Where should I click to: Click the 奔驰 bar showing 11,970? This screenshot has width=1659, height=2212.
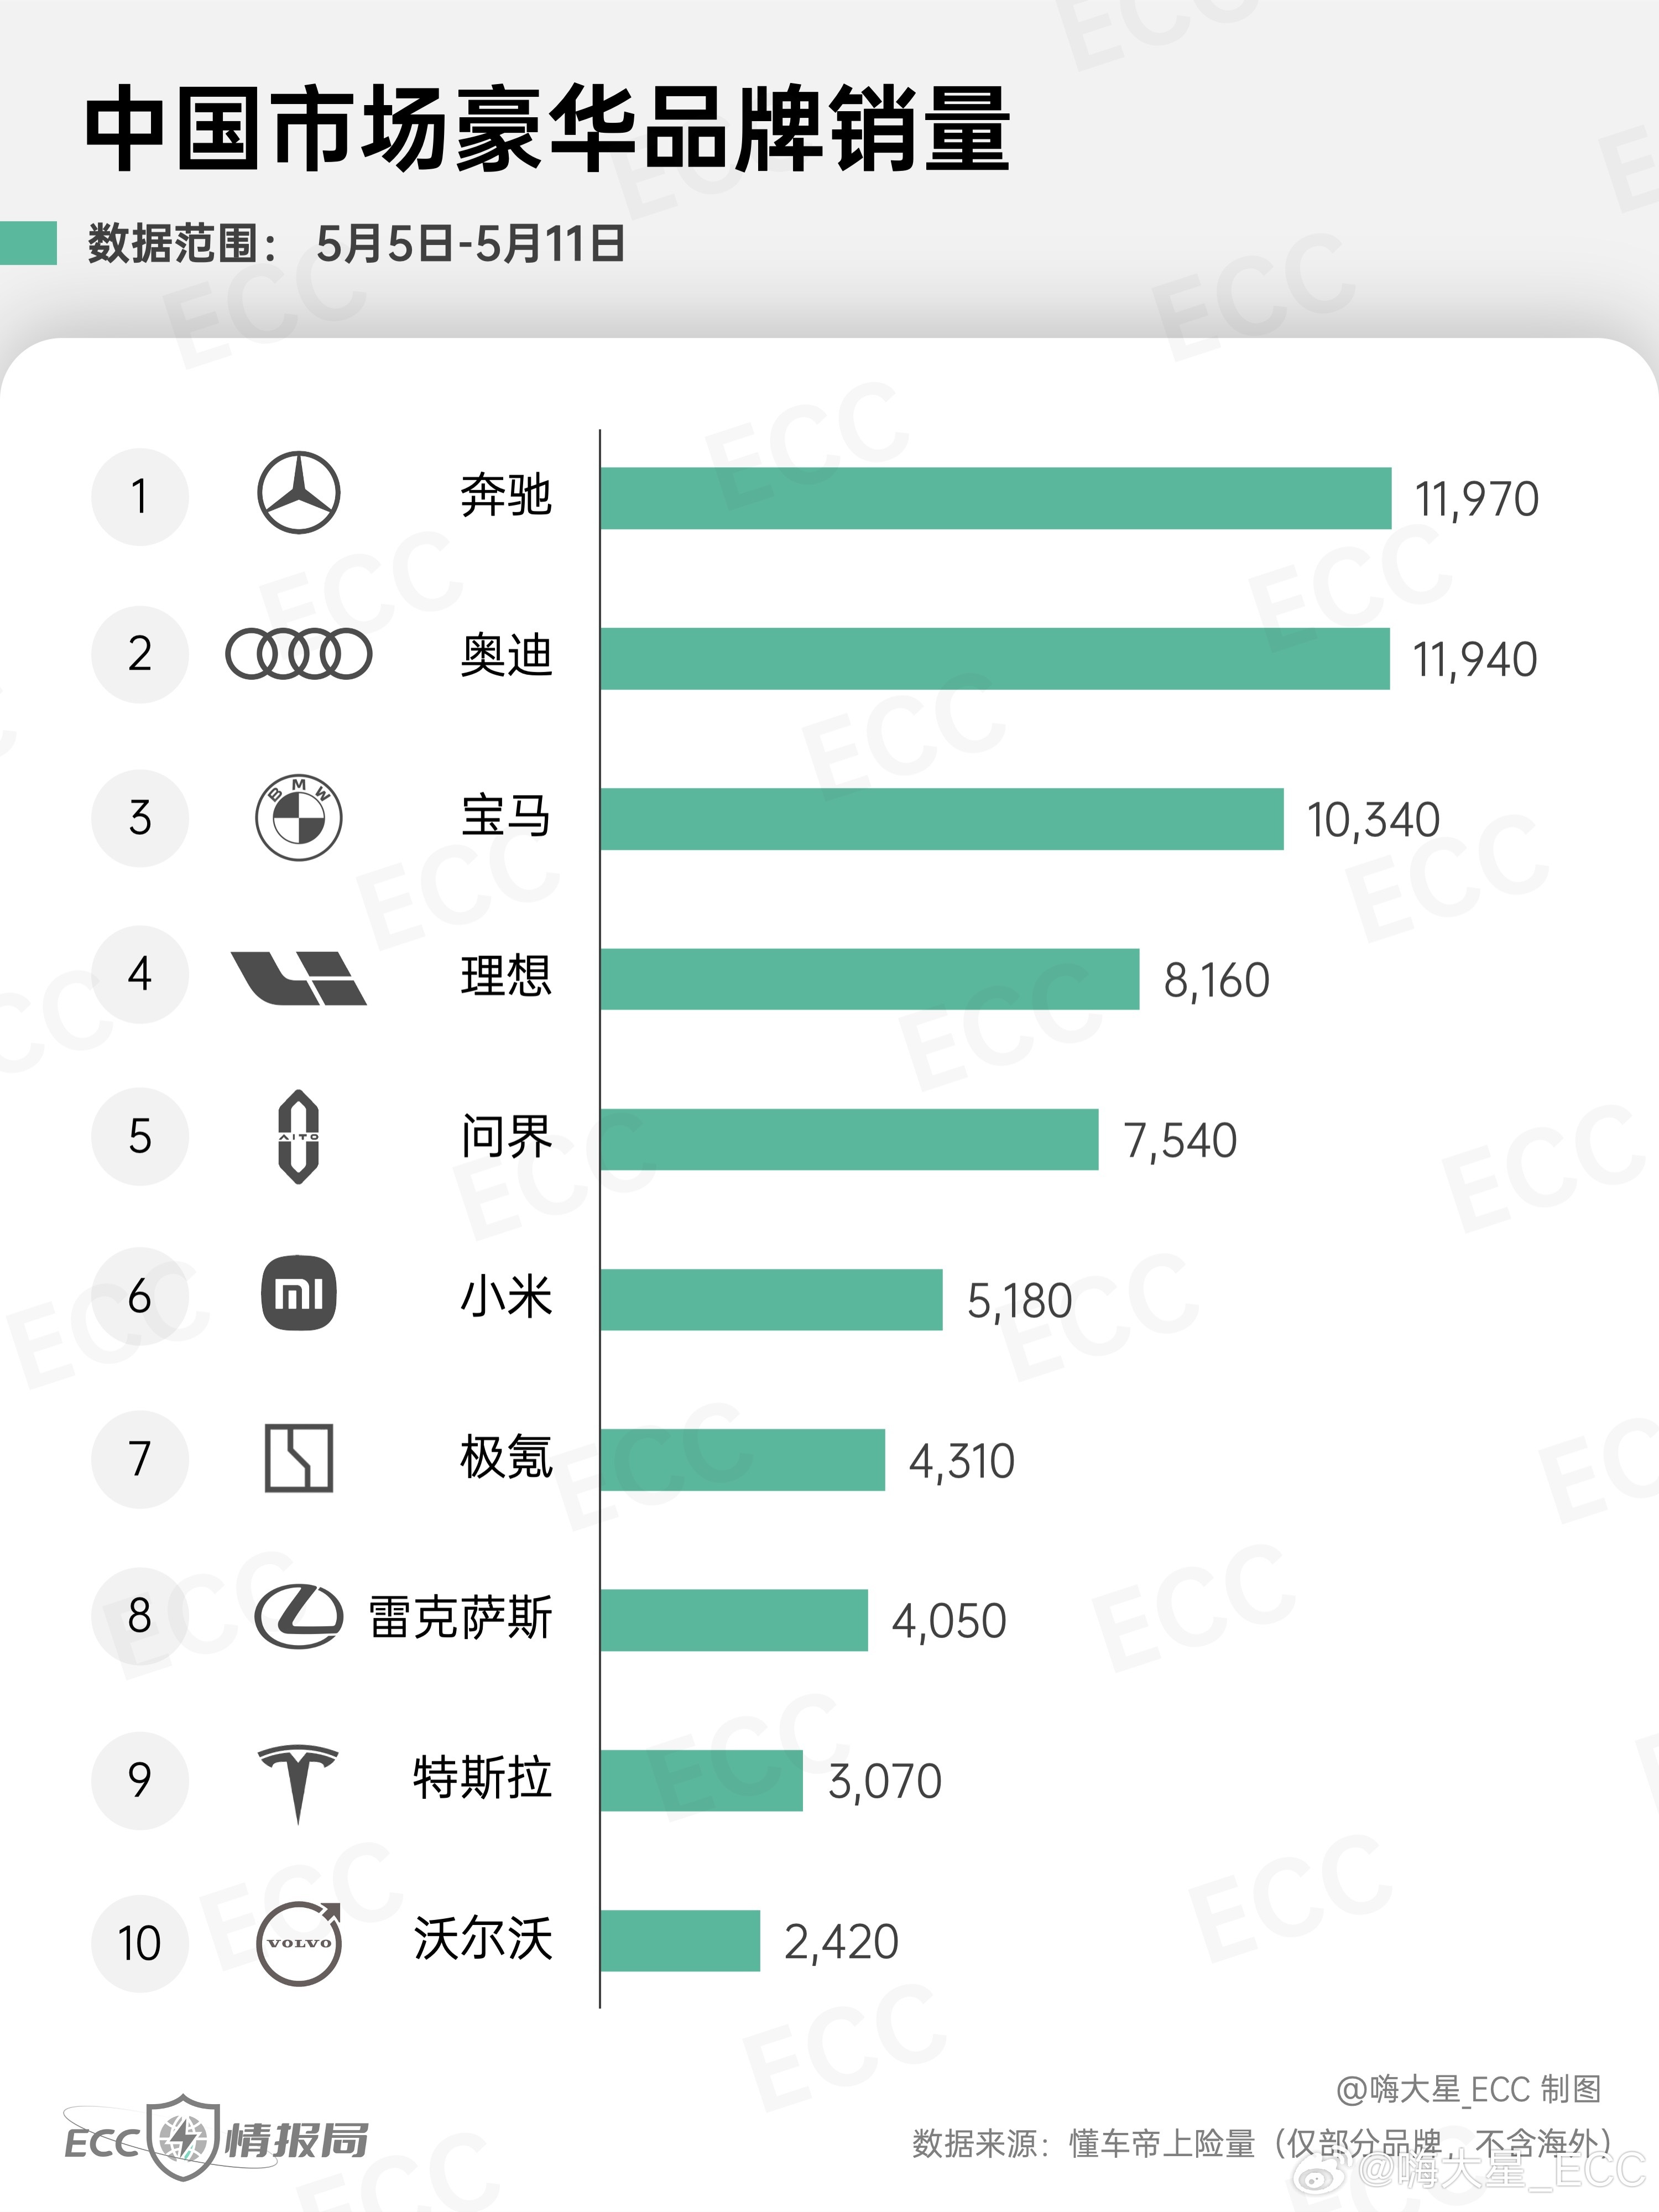[996, 498]
